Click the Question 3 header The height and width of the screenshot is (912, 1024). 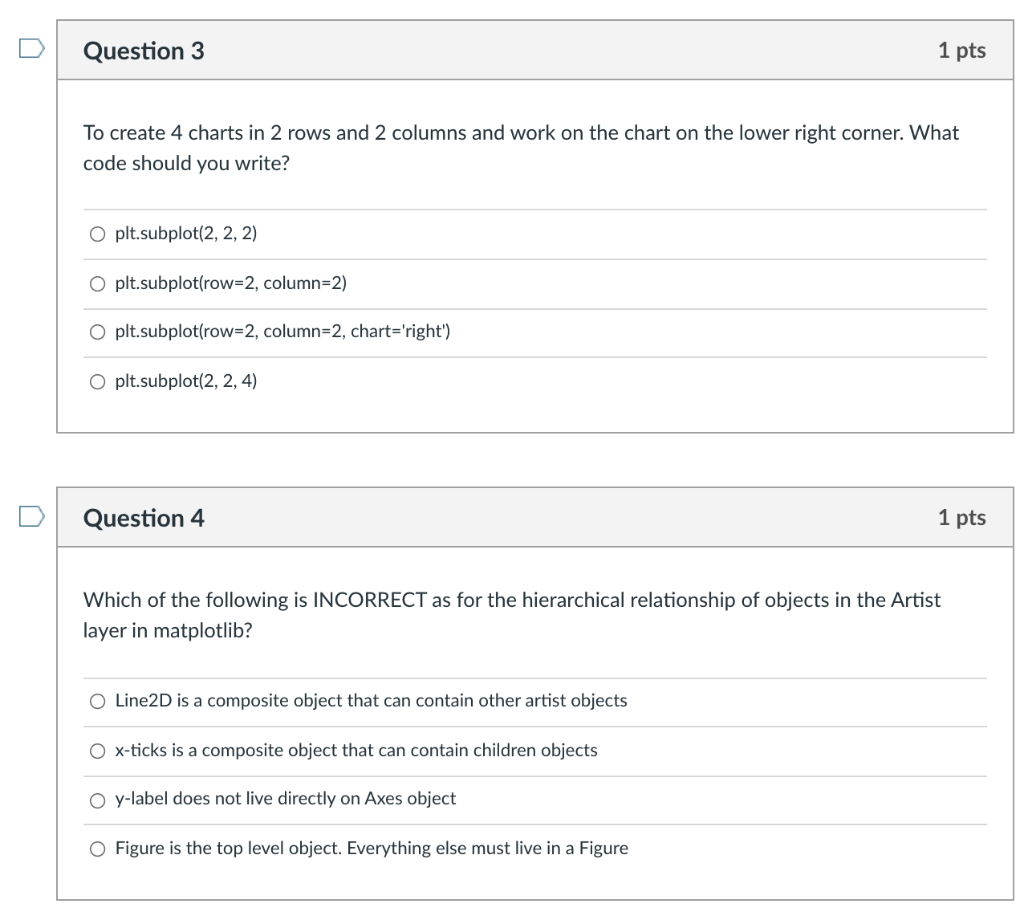pos(143,50)
